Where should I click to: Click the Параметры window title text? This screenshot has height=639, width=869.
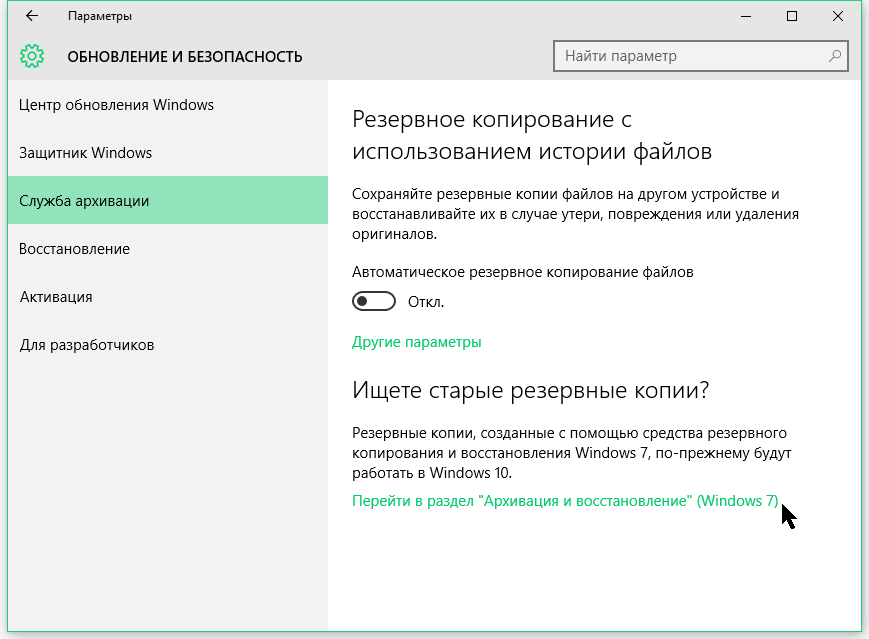(x=99, y=16)
